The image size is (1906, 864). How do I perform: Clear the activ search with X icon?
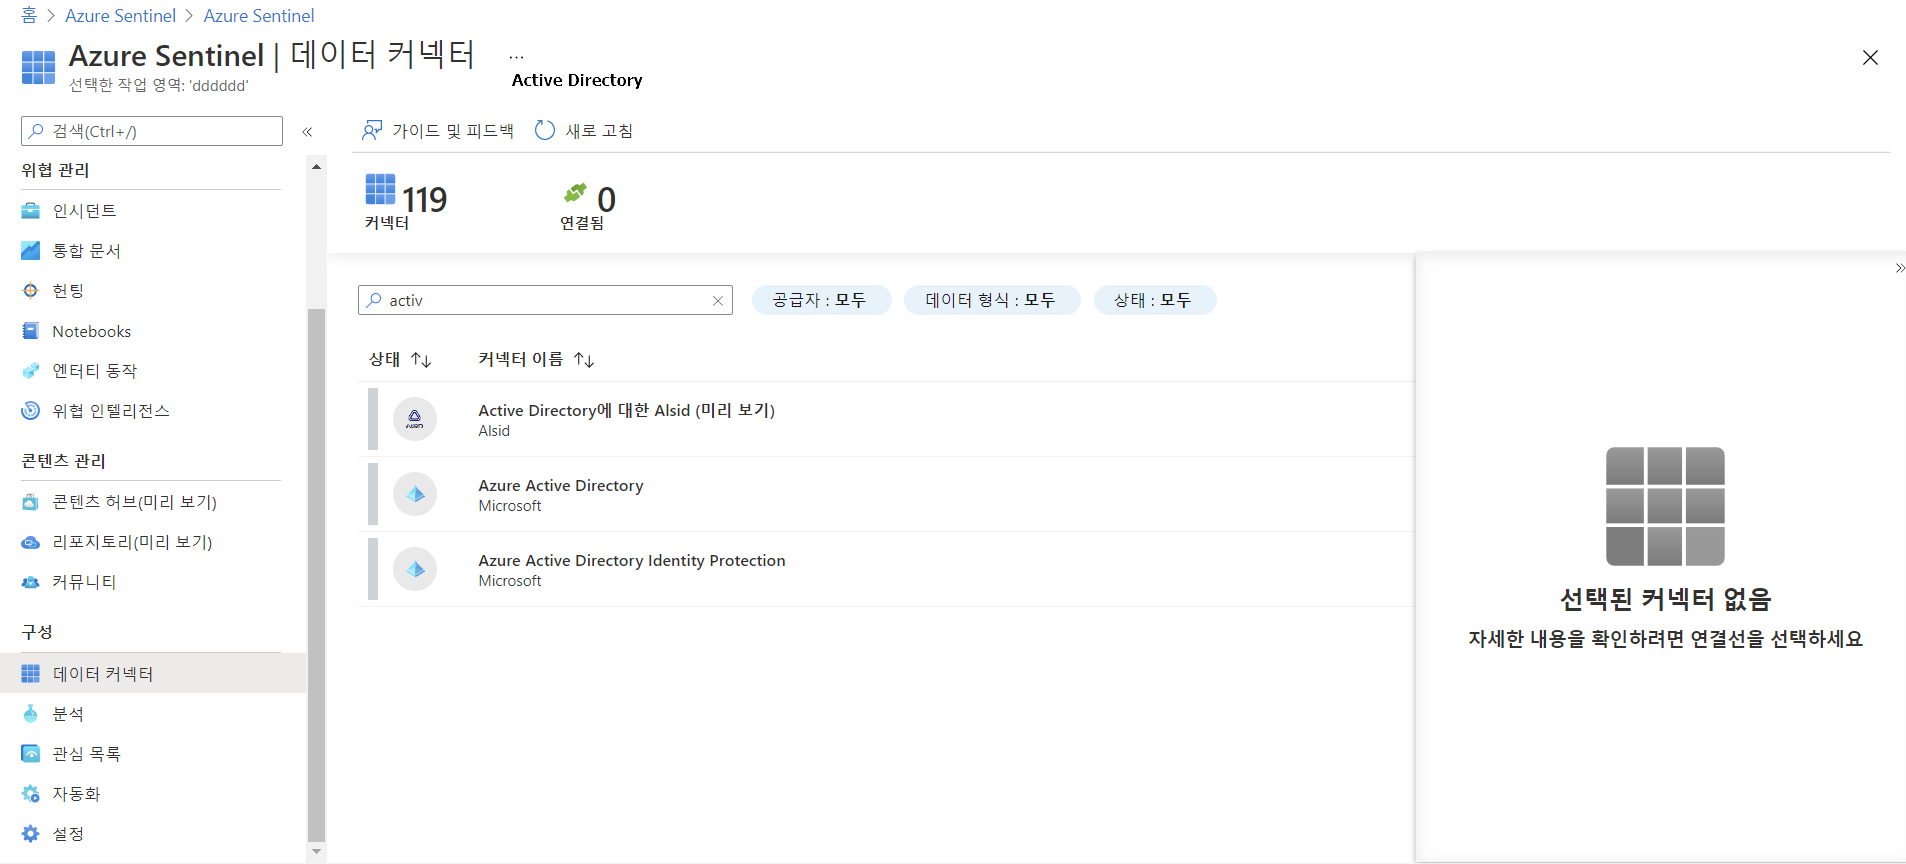pyautogui.click(x=718, y=301)
